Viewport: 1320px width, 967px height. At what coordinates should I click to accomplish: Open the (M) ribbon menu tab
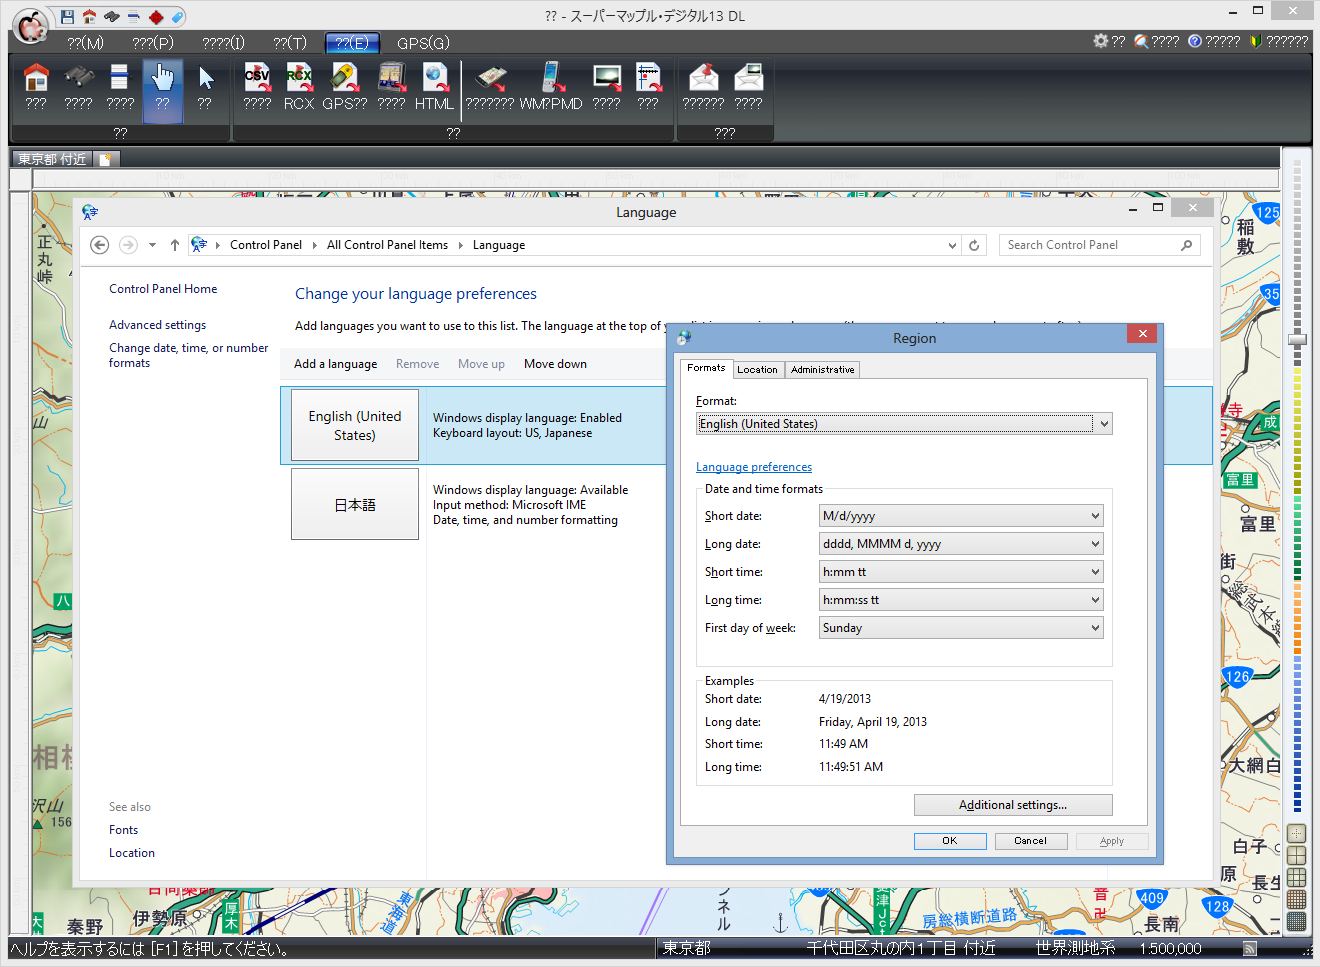[86, 43]
